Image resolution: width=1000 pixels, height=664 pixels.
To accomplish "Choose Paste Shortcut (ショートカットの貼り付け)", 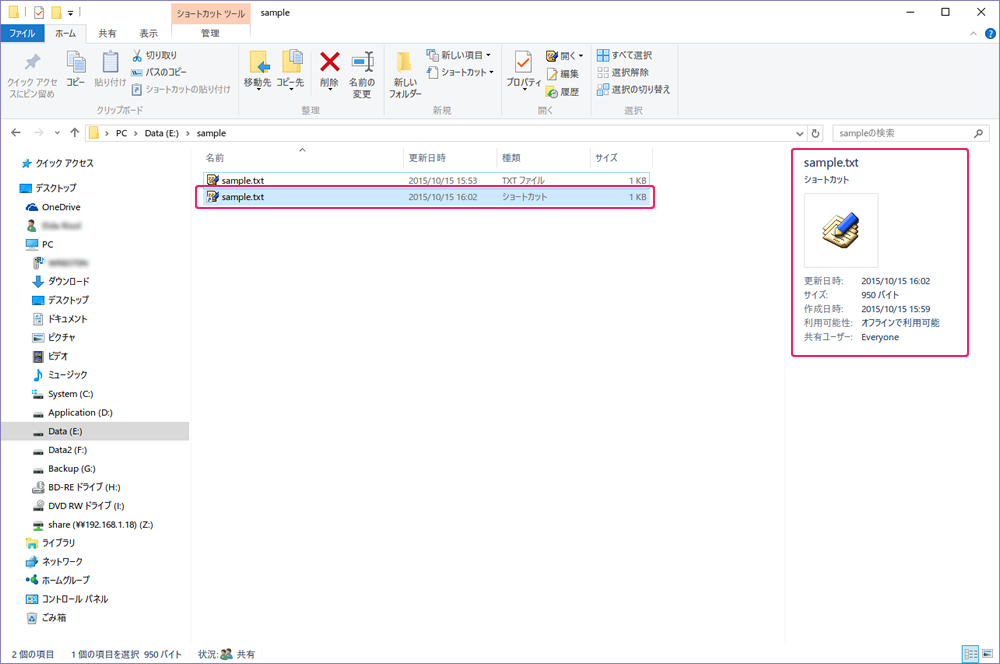I will click(181, 89).
